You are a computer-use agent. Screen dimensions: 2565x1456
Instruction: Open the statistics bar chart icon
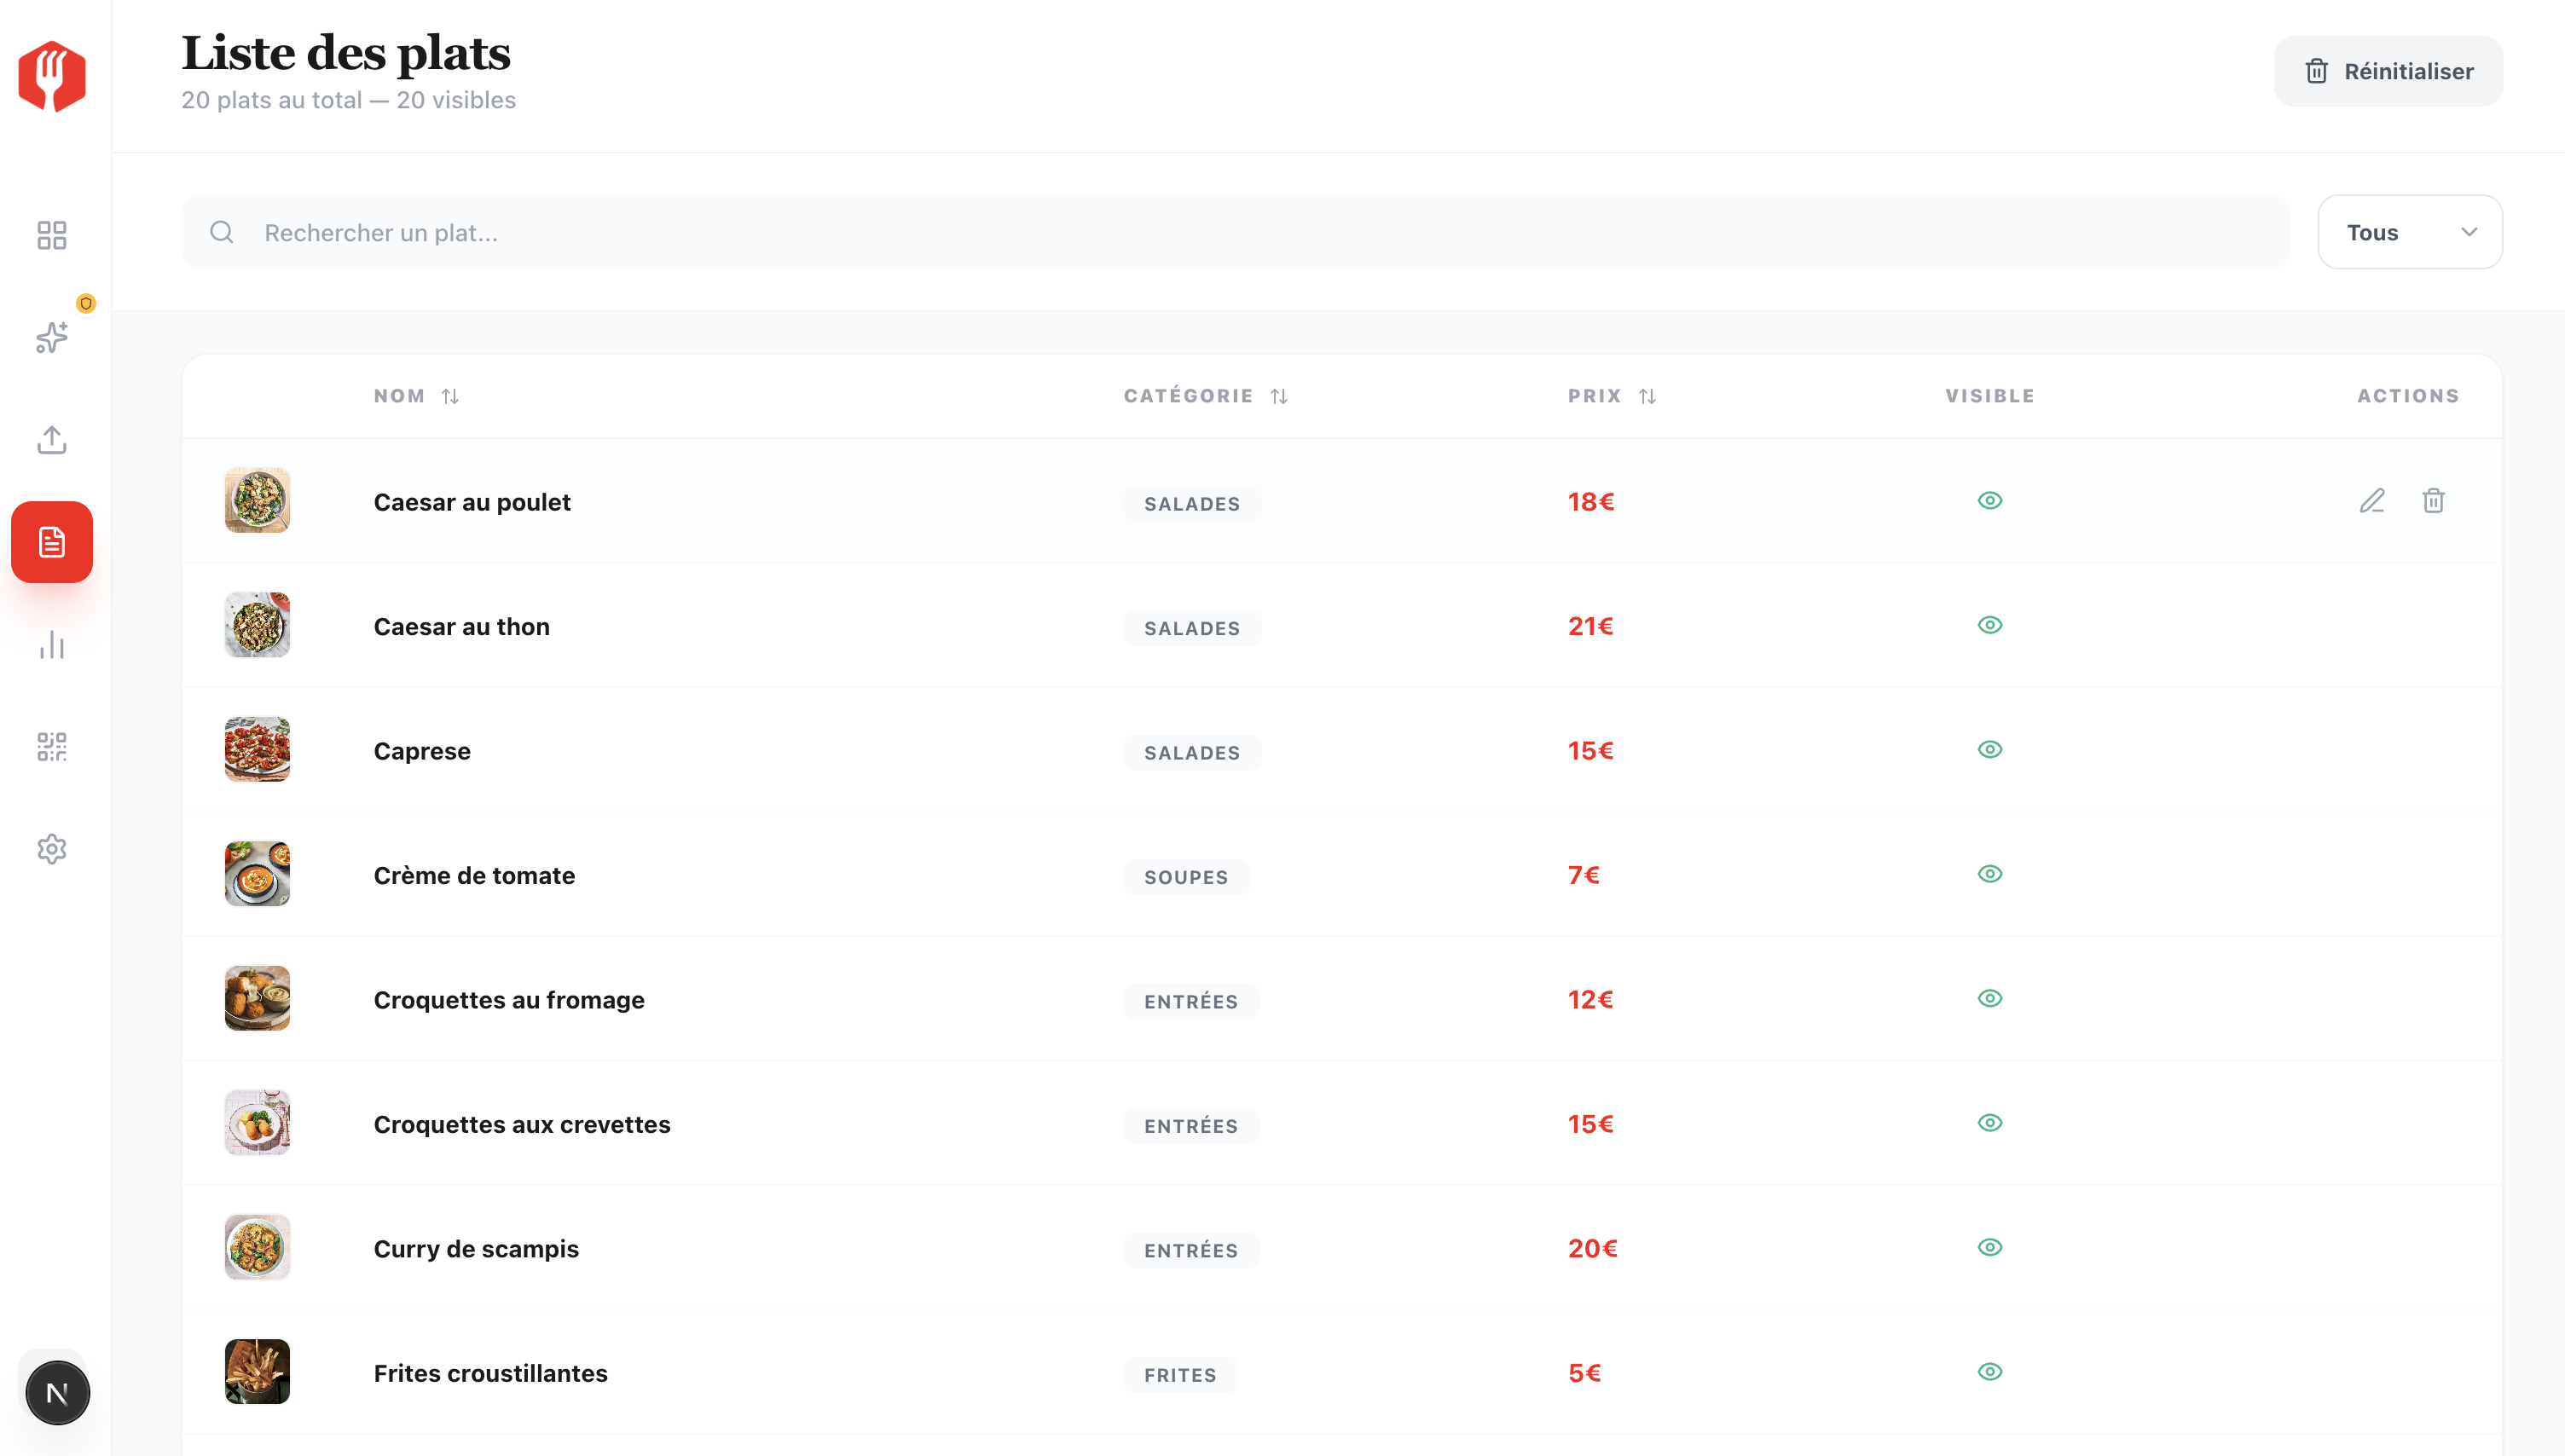click(51, 645)
